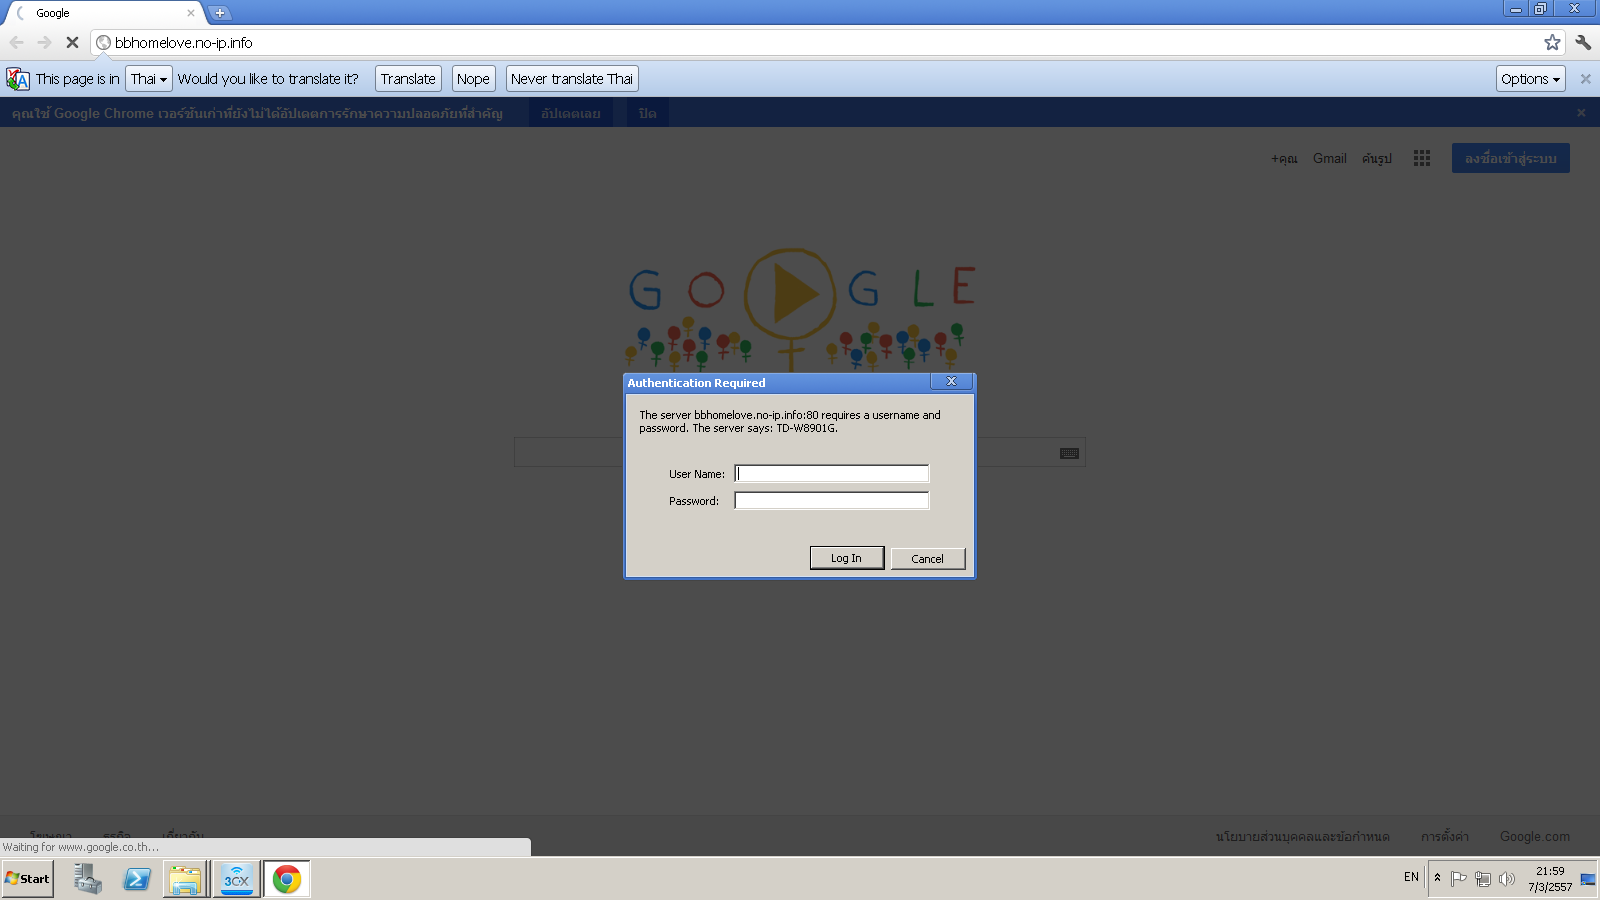The image size is (1600, 900).
Task: Open the 3CX app on the taskbar
Action: point(237,879)
